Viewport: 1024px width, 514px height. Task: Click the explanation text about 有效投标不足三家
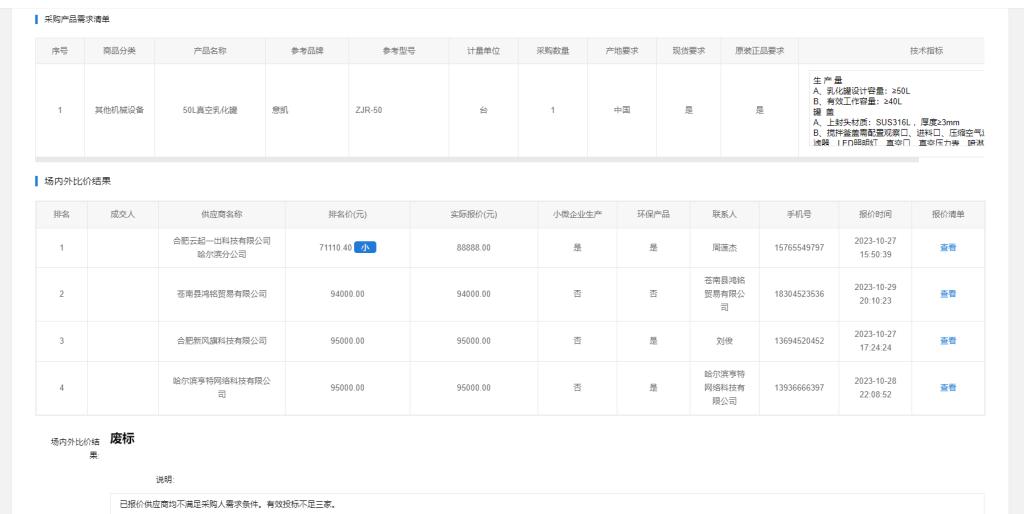tap(229, 503)
